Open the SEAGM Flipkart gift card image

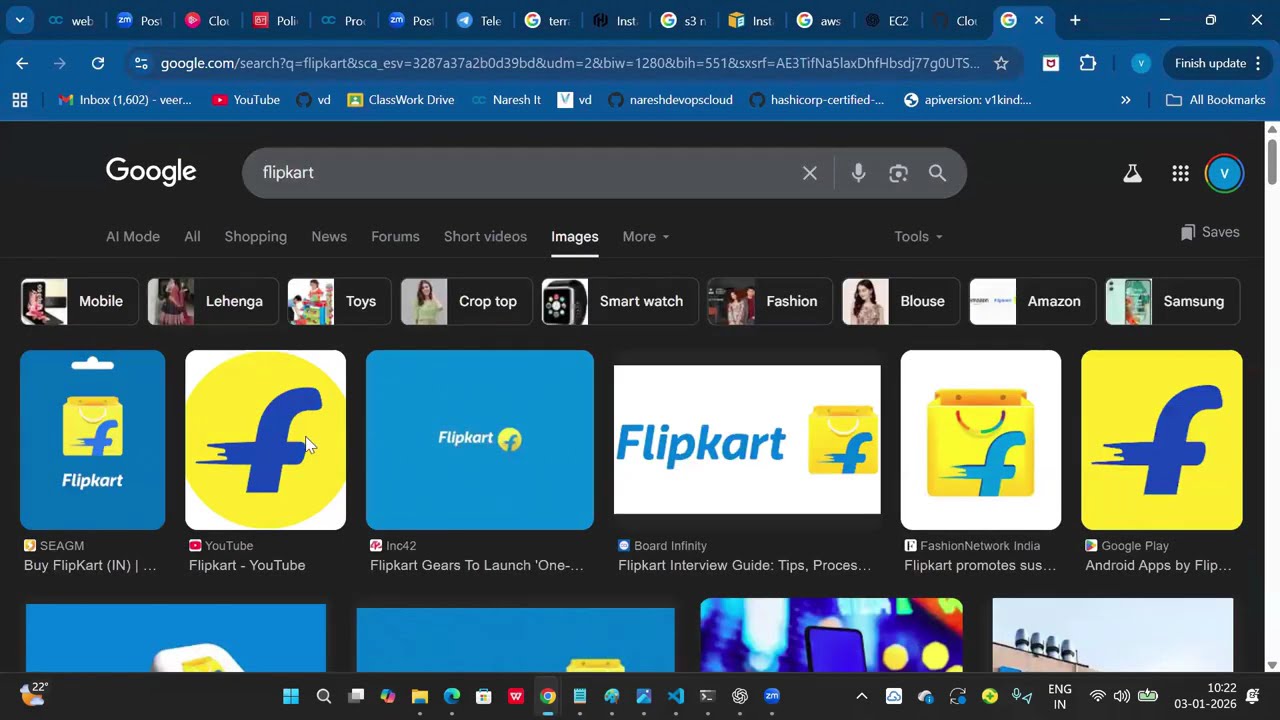pyautogui.click(x=92, y=440)
